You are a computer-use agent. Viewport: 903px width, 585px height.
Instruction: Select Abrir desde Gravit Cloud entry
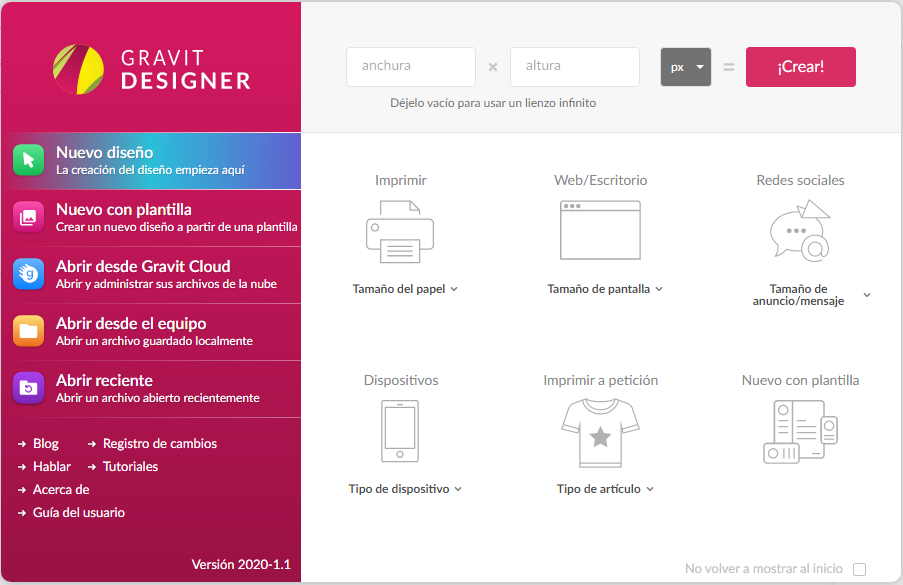coord(151,275)
